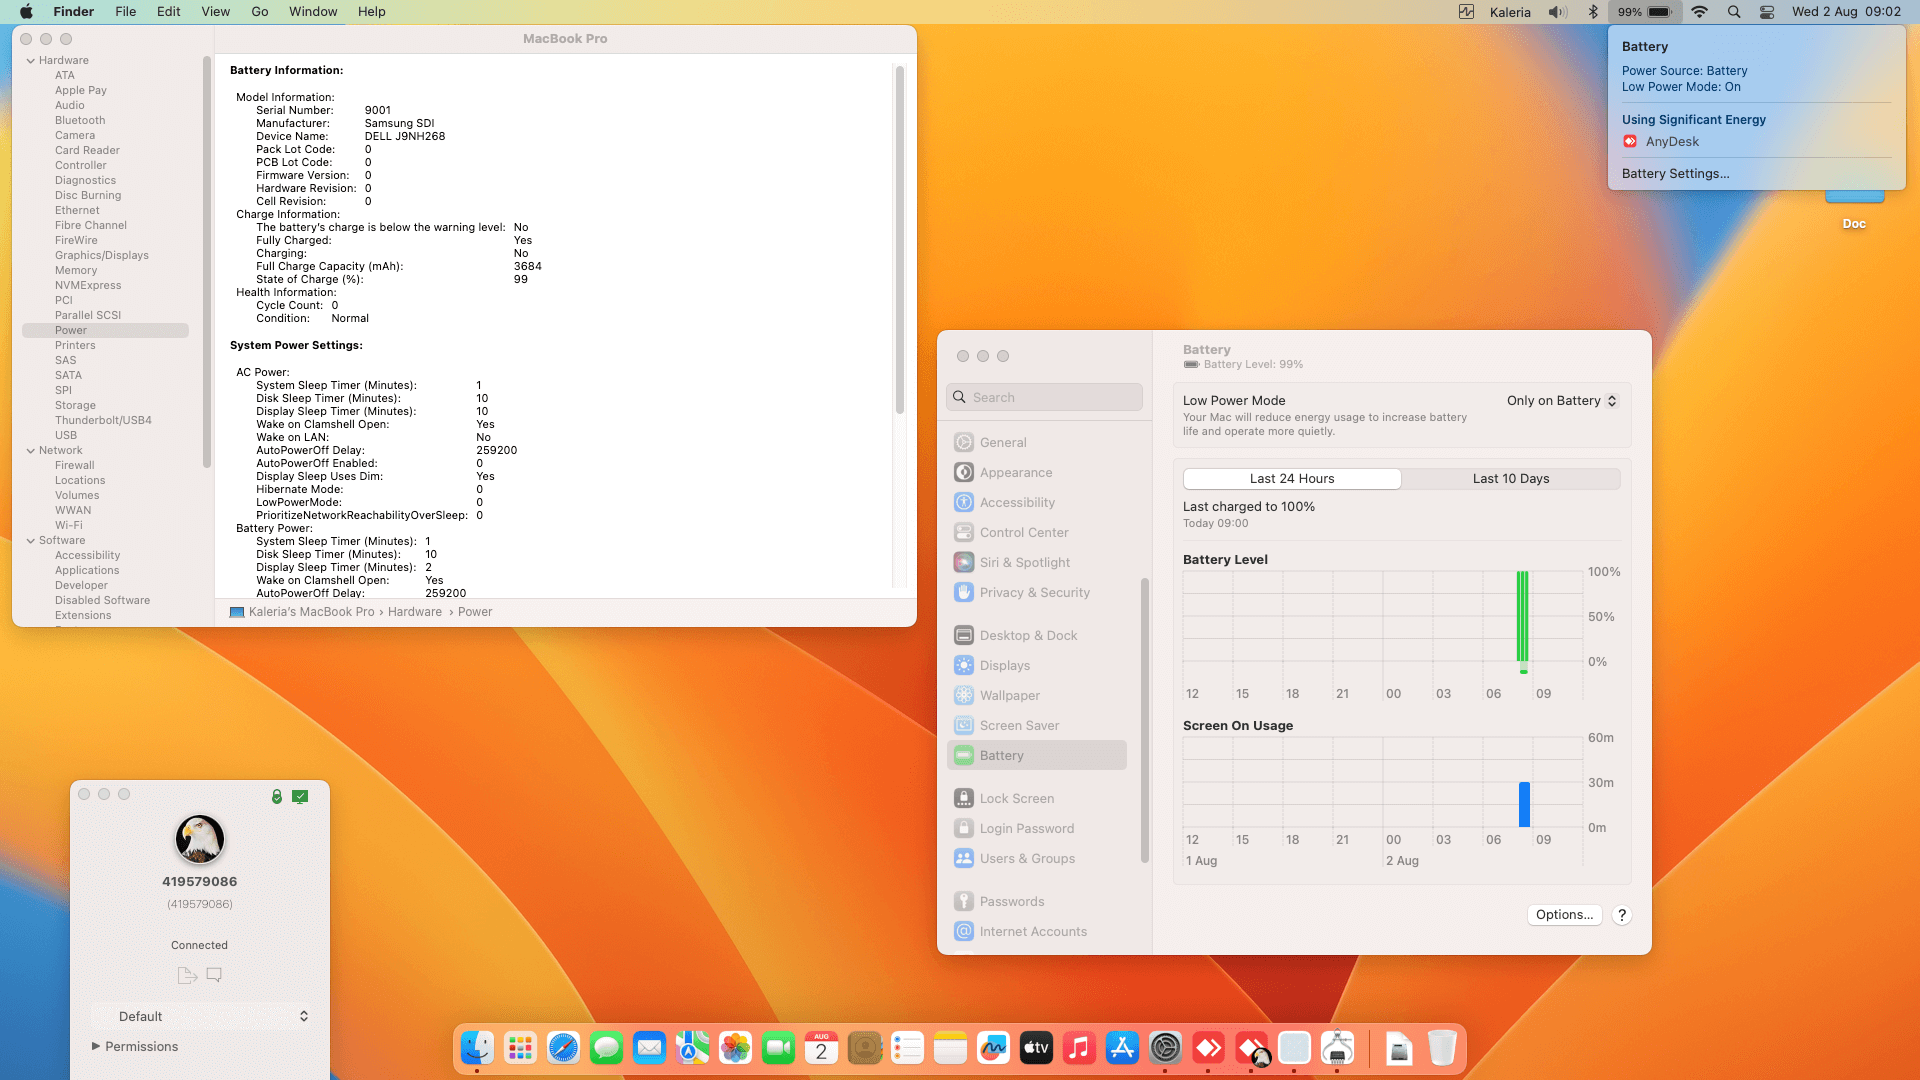Click the Bluetooth menu bar icon
This screenshot has height=1080, width=1920.
1593,12
